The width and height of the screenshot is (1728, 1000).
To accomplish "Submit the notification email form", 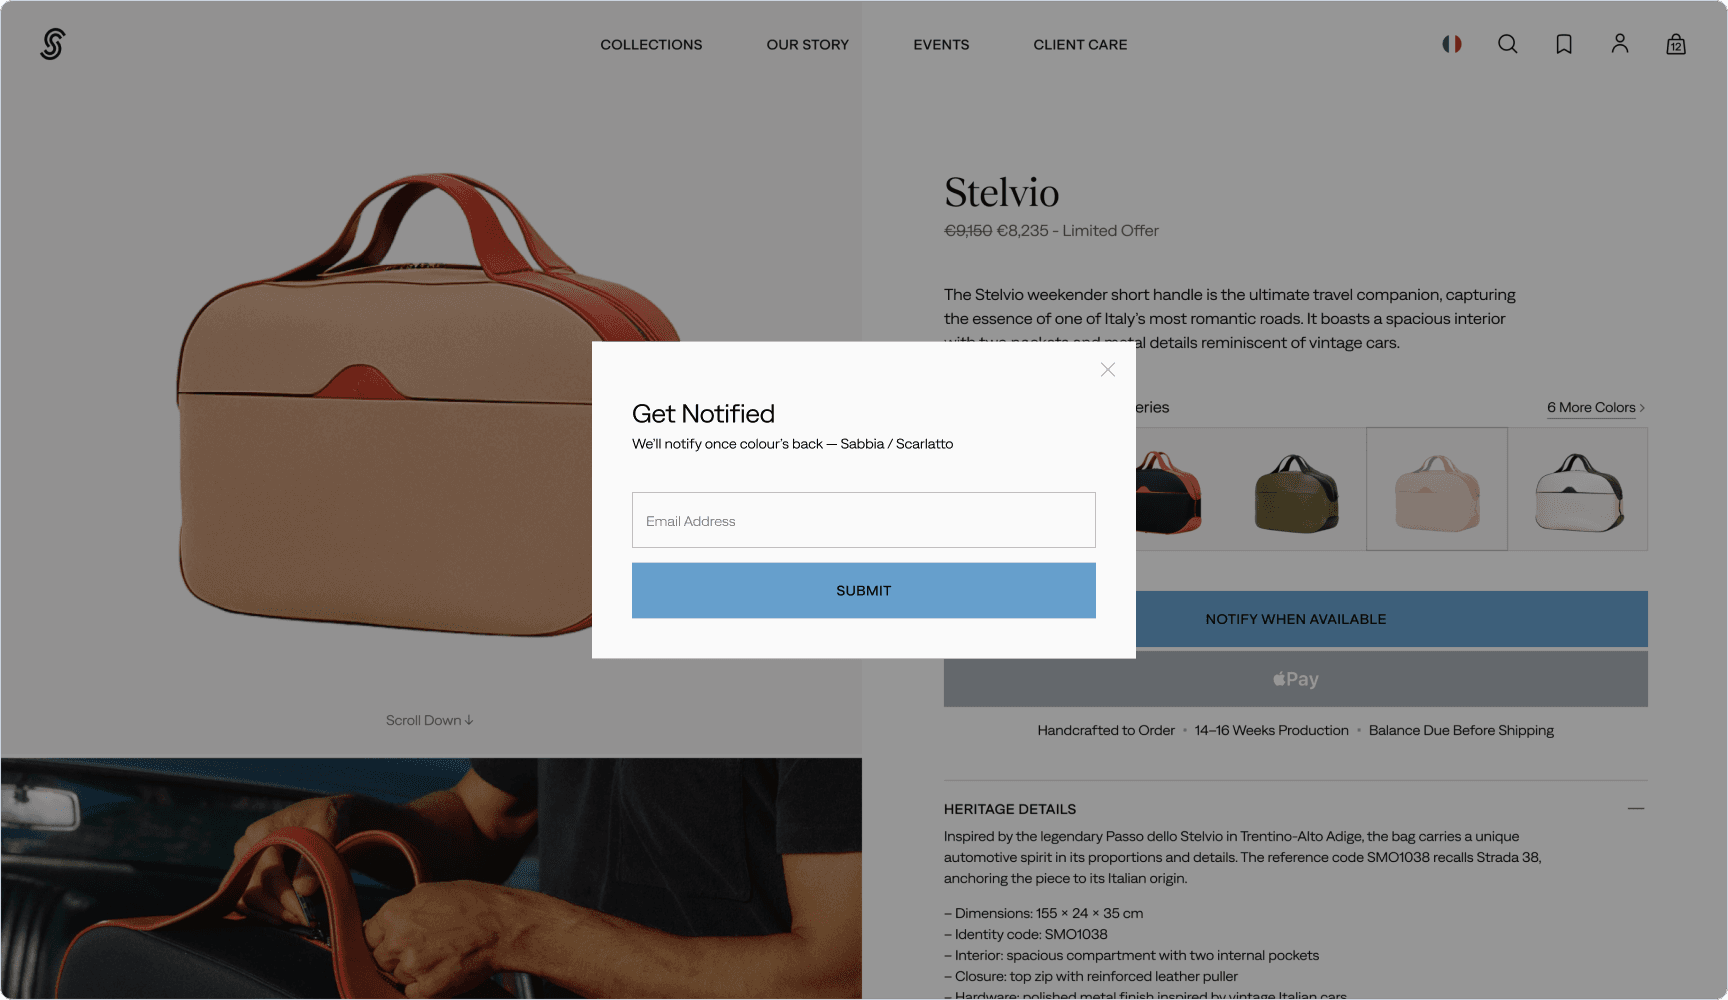I will tap(864, 590).
